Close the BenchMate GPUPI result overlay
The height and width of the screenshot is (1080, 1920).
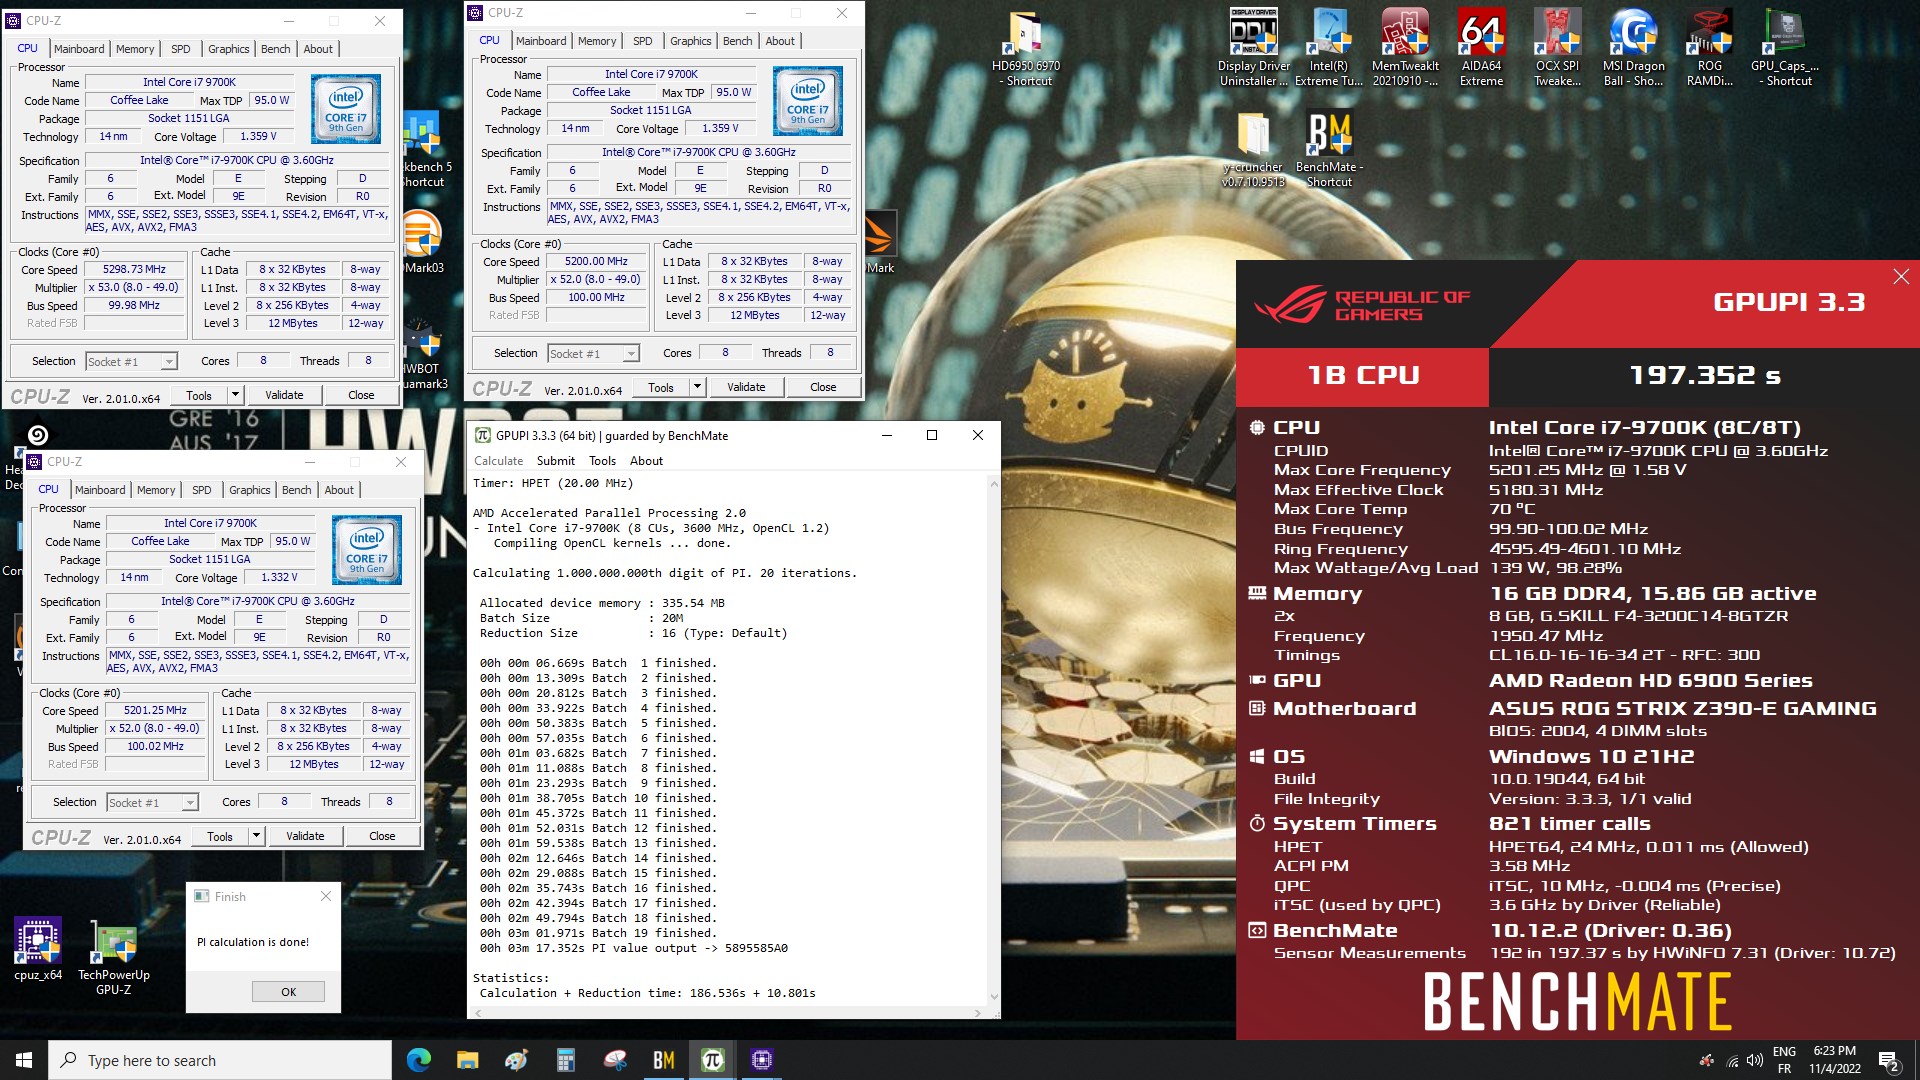point(1901,277)
